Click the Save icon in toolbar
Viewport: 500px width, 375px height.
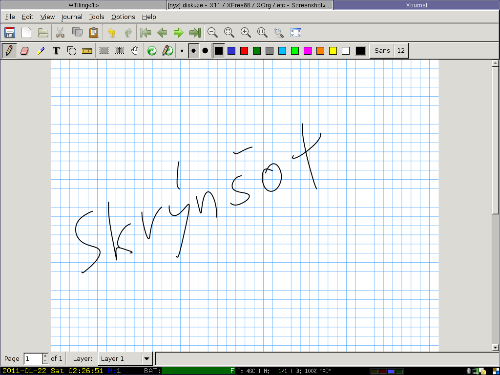click(10, 32)
